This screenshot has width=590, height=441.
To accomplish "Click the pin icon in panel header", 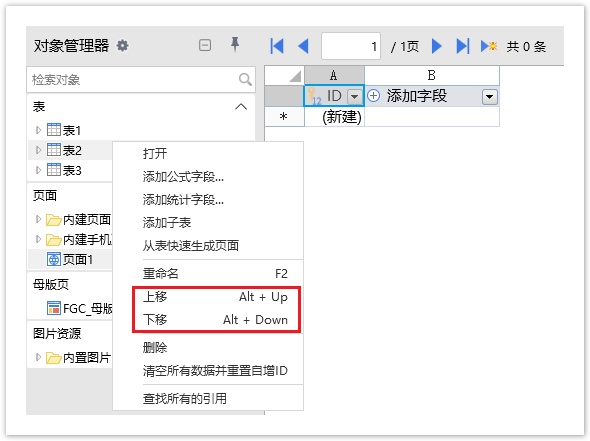I will (235, 44).
